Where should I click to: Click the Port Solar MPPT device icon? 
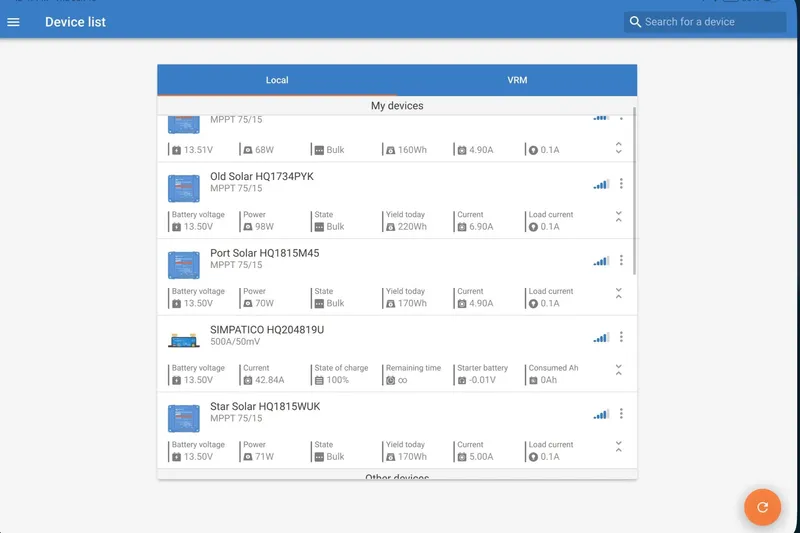183,264
